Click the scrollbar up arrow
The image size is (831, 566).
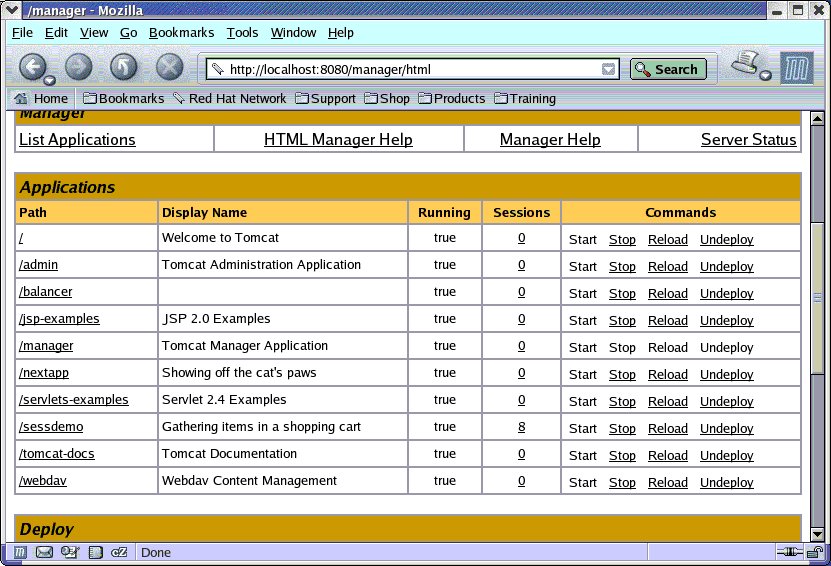pyautogui.click(x=817, y=119)
